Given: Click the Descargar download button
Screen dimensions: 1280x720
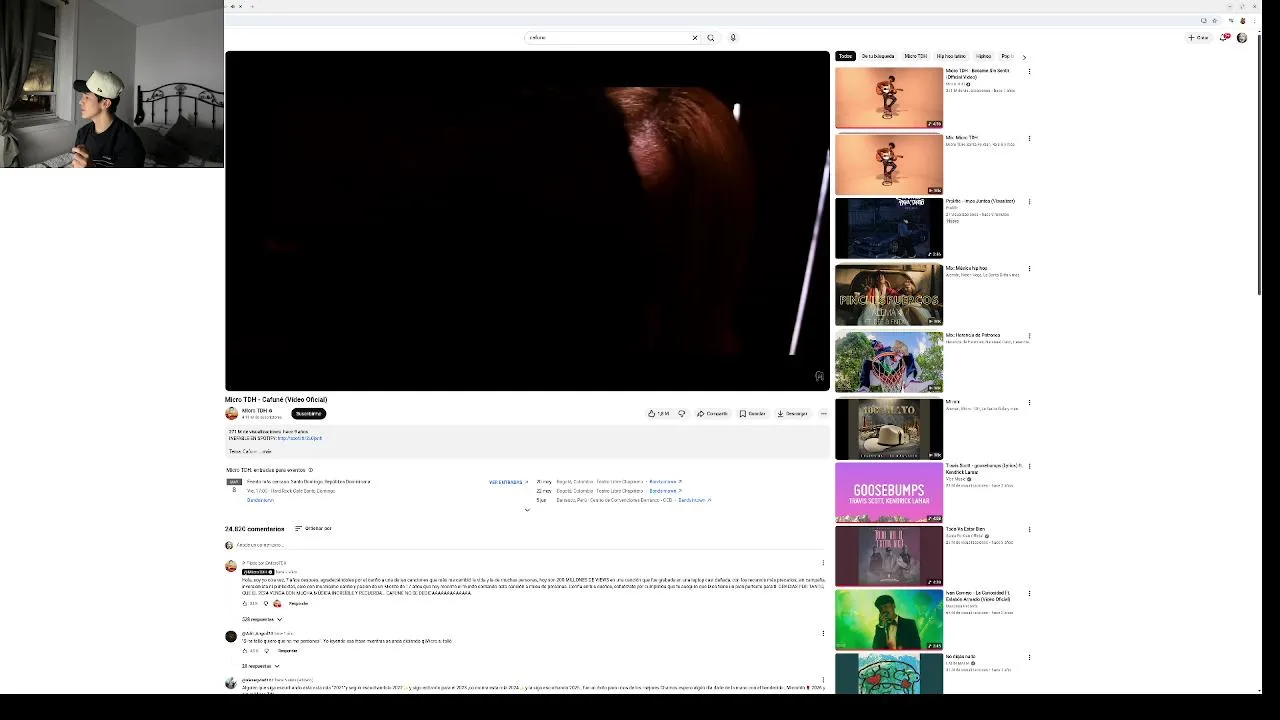Looking at the screenshot, I should [793, 413].
